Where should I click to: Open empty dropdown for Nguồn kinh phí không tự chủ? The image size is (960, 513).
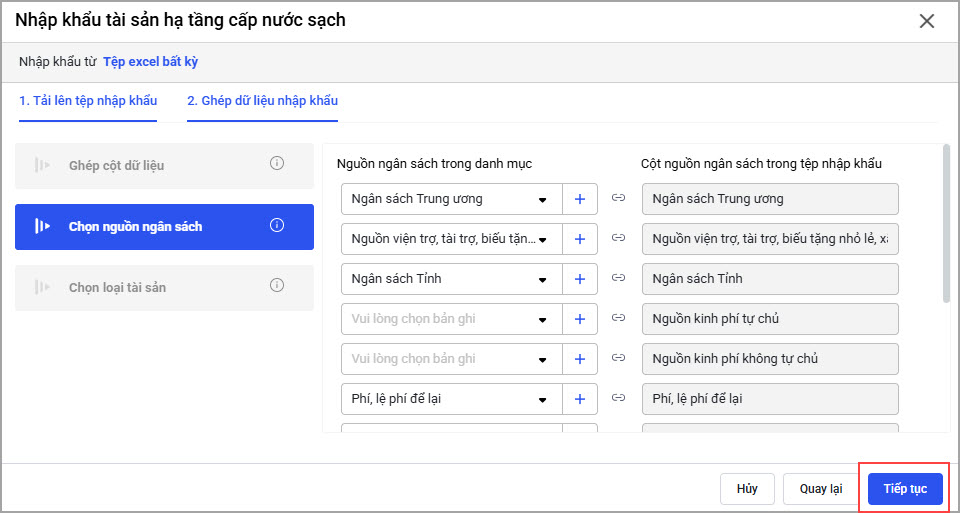pyautogui.click(x=451, y=359)
